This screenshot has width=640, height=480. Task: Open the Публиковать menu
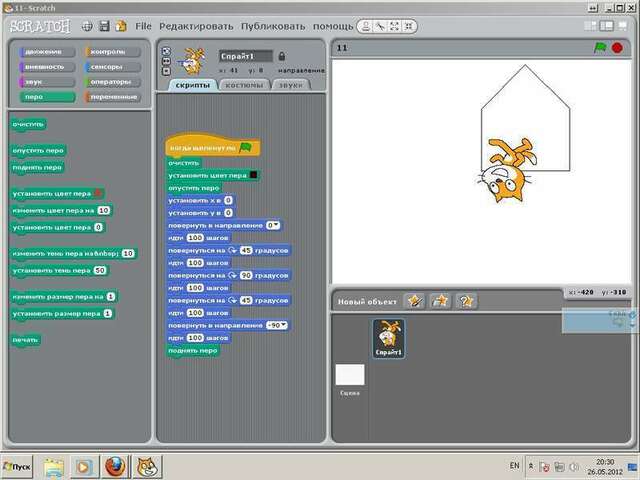[273, 27]
